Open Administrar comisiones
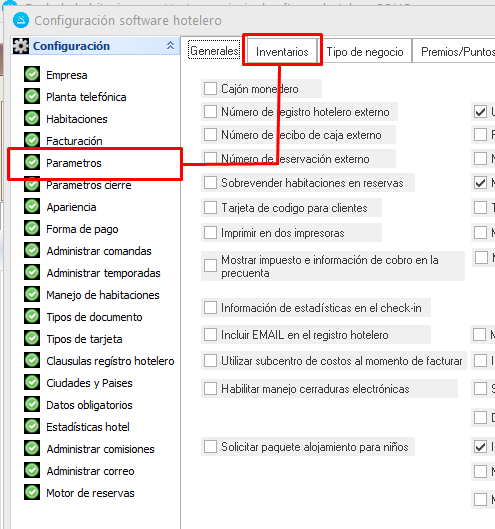 [100, 449]
